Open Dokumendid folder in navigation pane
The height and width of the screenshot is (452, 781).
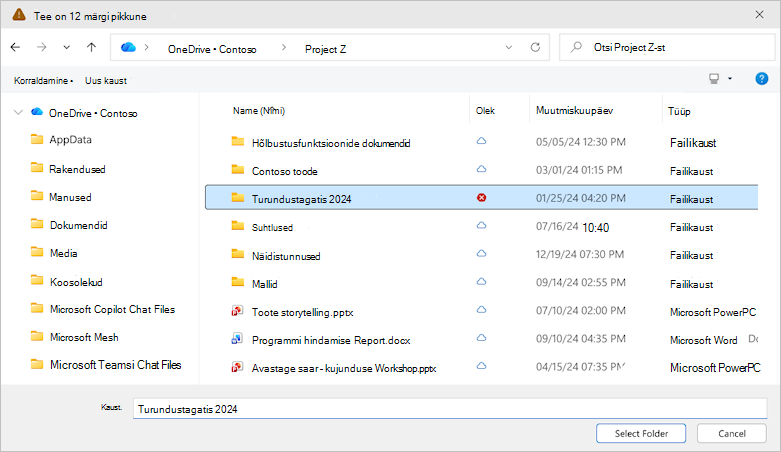coord(79,225)
